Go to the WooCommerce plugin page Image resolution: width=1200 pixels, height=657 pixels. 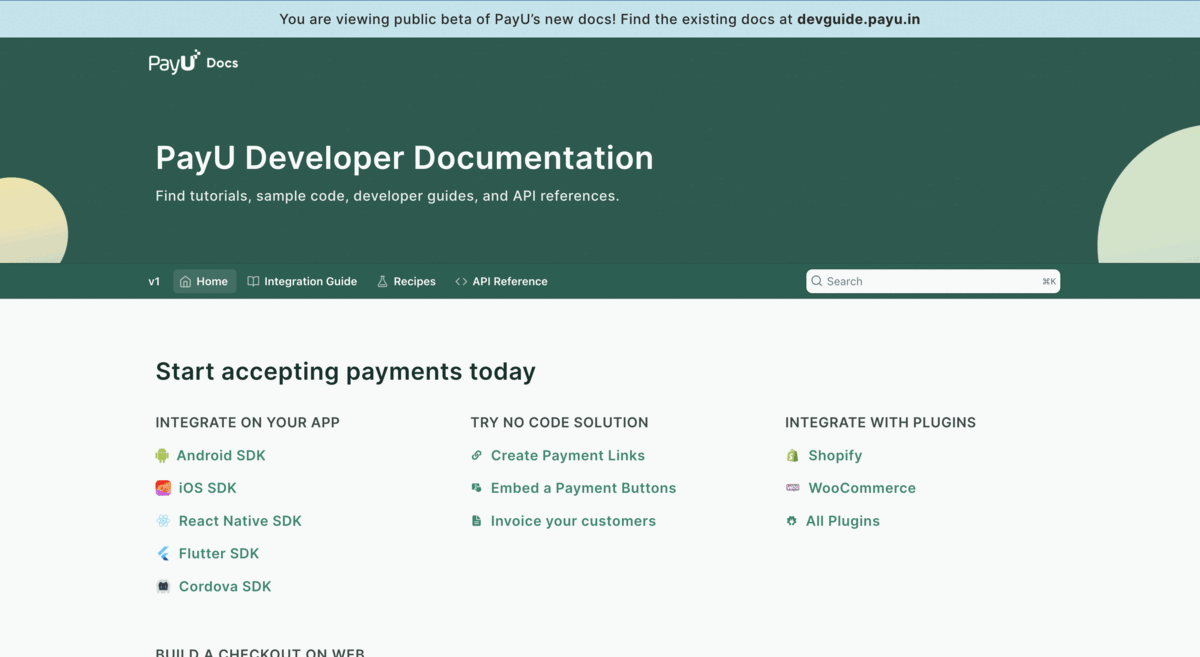coord(862,488)
